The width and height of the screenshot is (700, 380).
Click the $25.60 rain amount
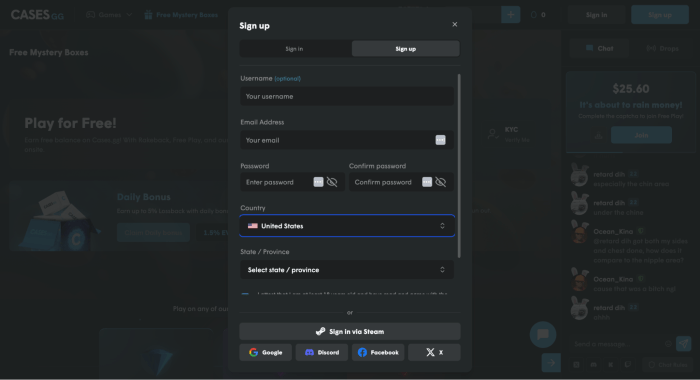point(631,89)
